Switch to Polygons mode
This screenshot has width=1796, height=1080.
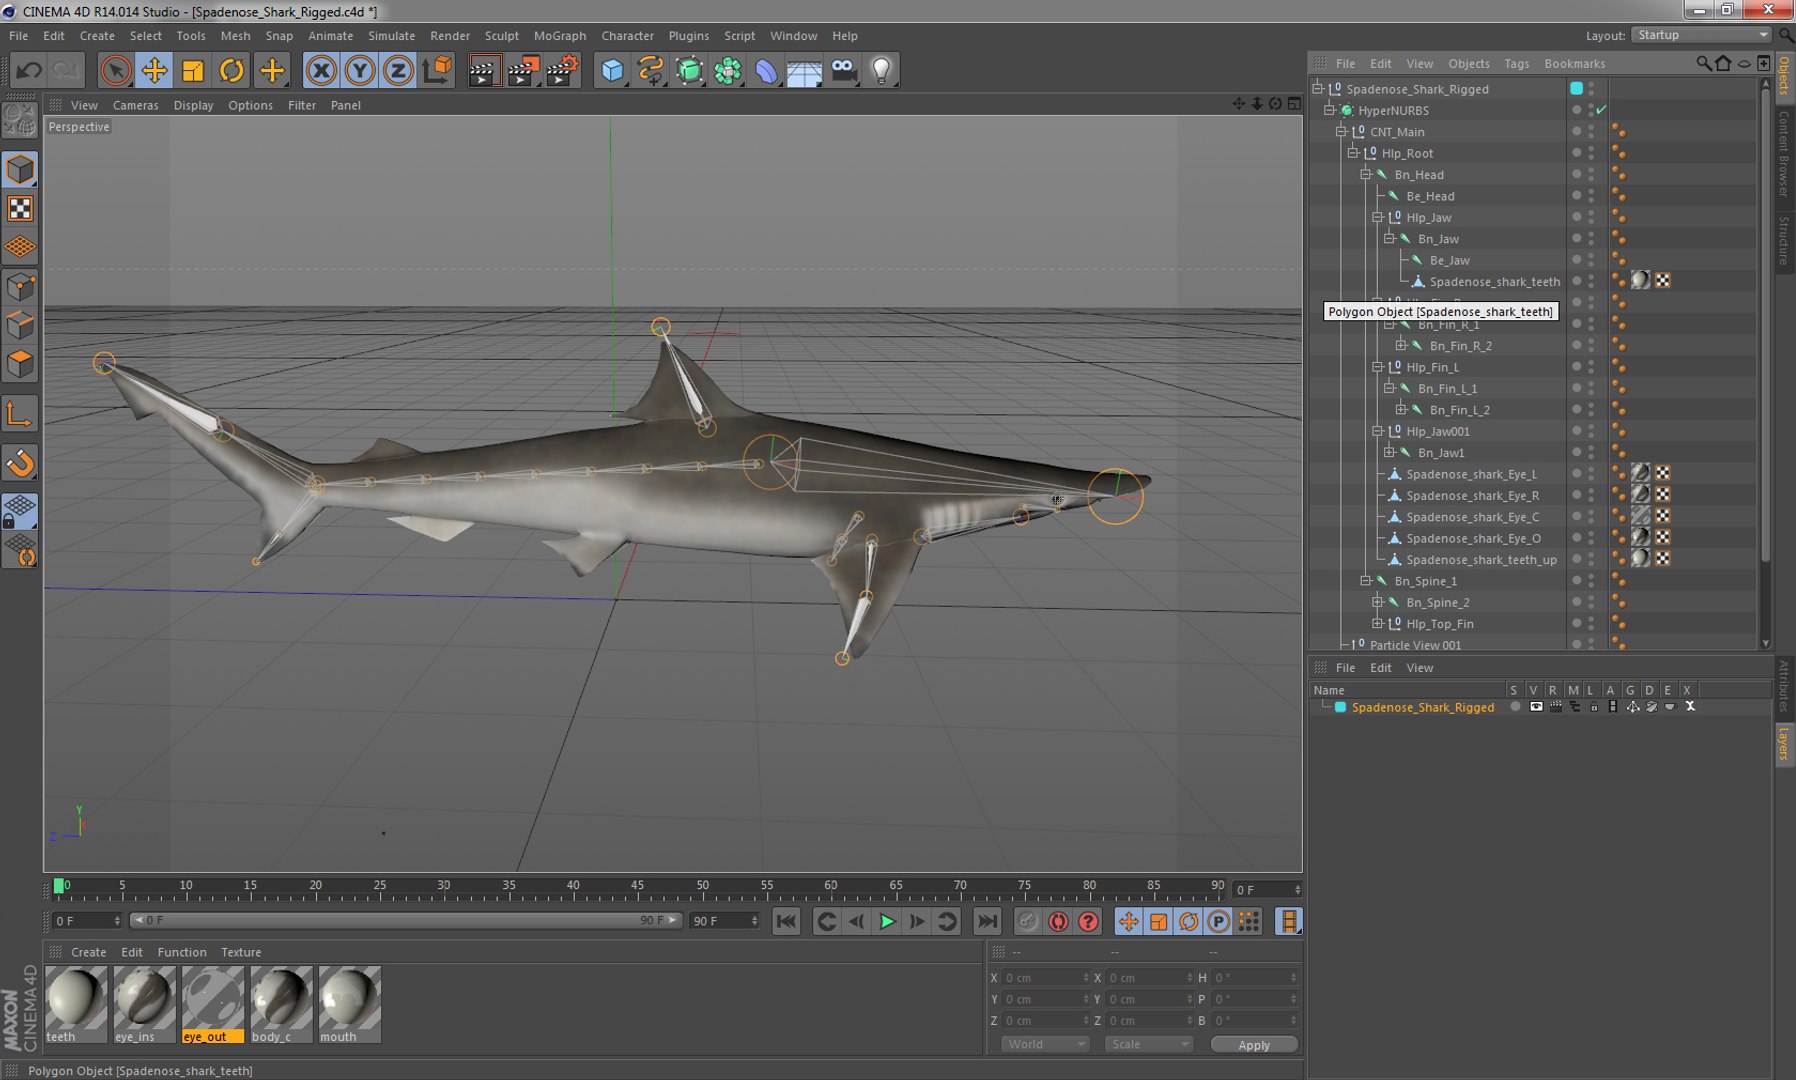20,364
